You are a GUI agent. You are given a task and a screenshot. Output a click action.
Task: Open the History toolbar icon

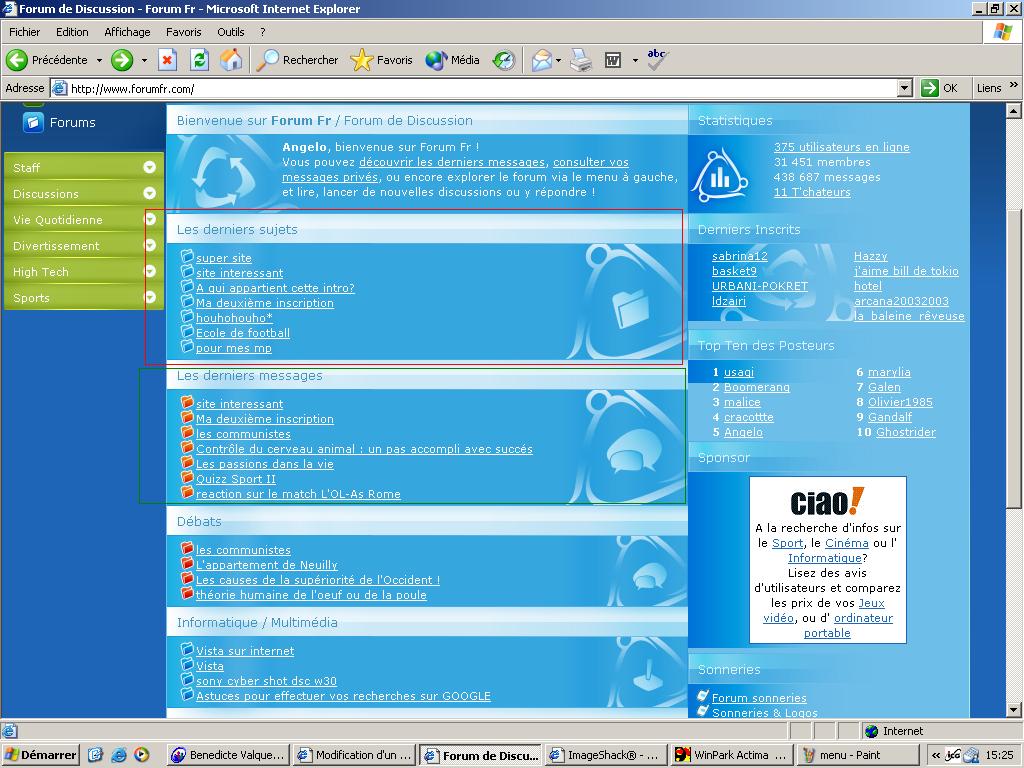(504, 60)
